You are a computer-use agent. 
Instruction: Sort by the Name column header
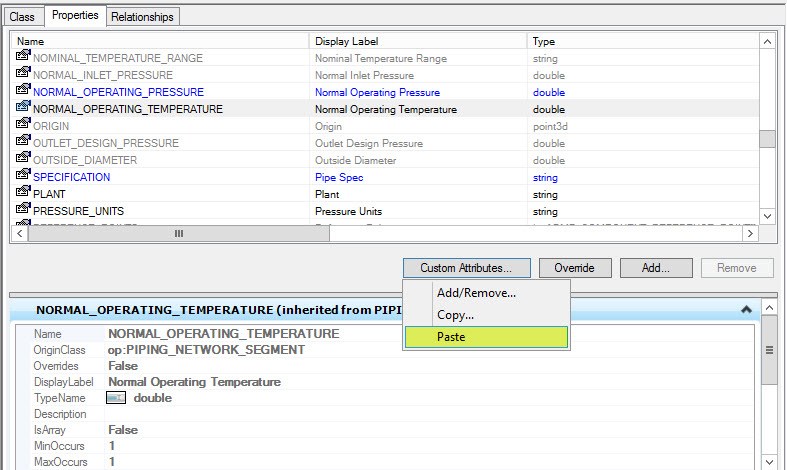click(159, 41)
